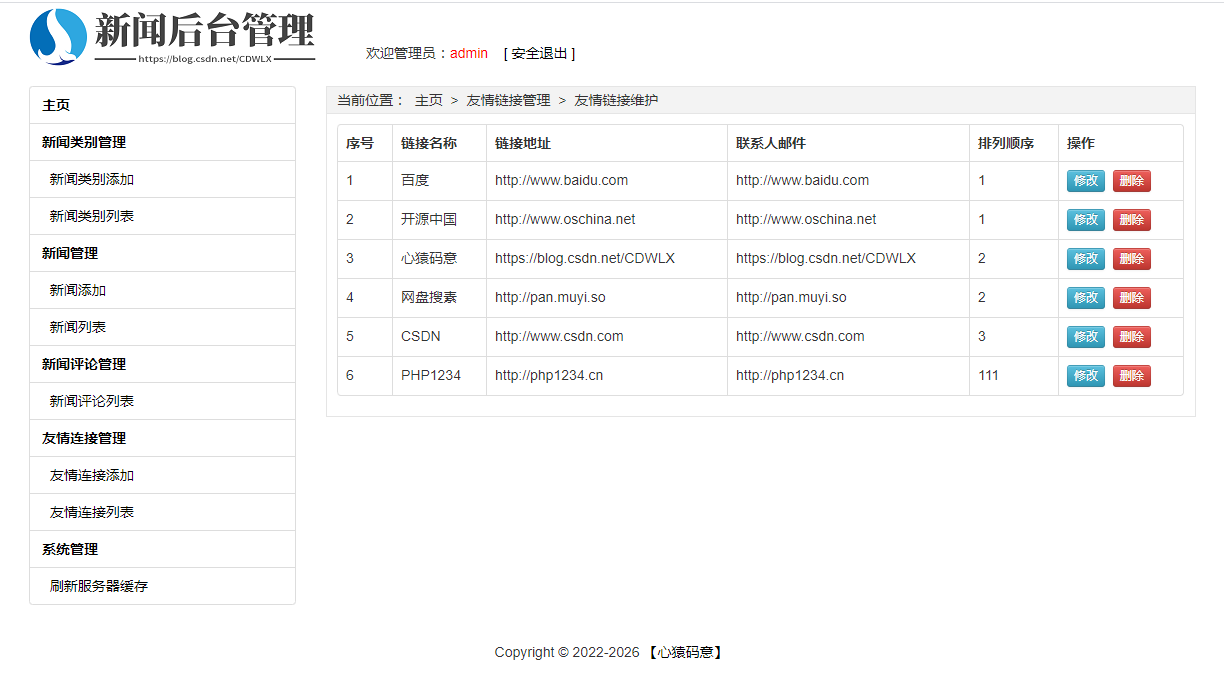Click the 删除 button for 百度 link
Viewport: 1224px width, 688px height.
click(x=1131, y=180)
